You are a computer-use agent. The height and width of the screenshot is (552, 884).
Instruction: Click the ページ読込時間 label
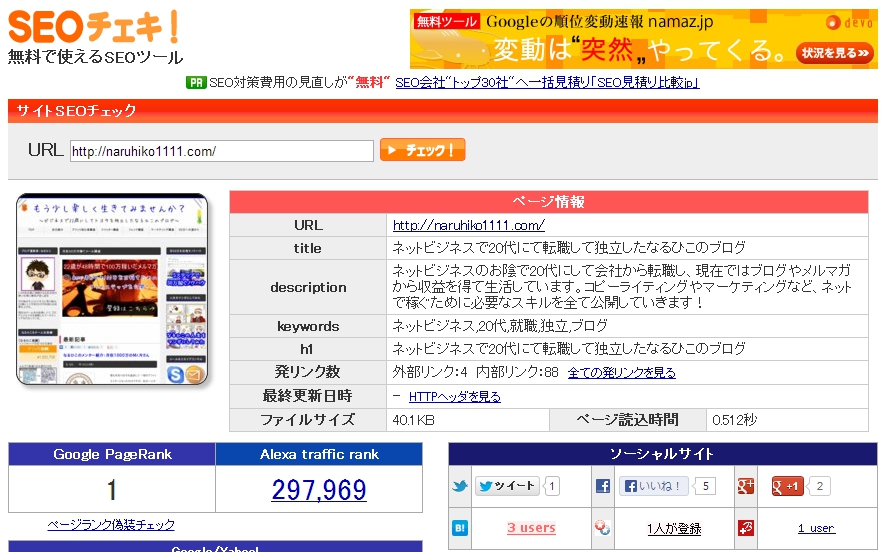point(627,420)
